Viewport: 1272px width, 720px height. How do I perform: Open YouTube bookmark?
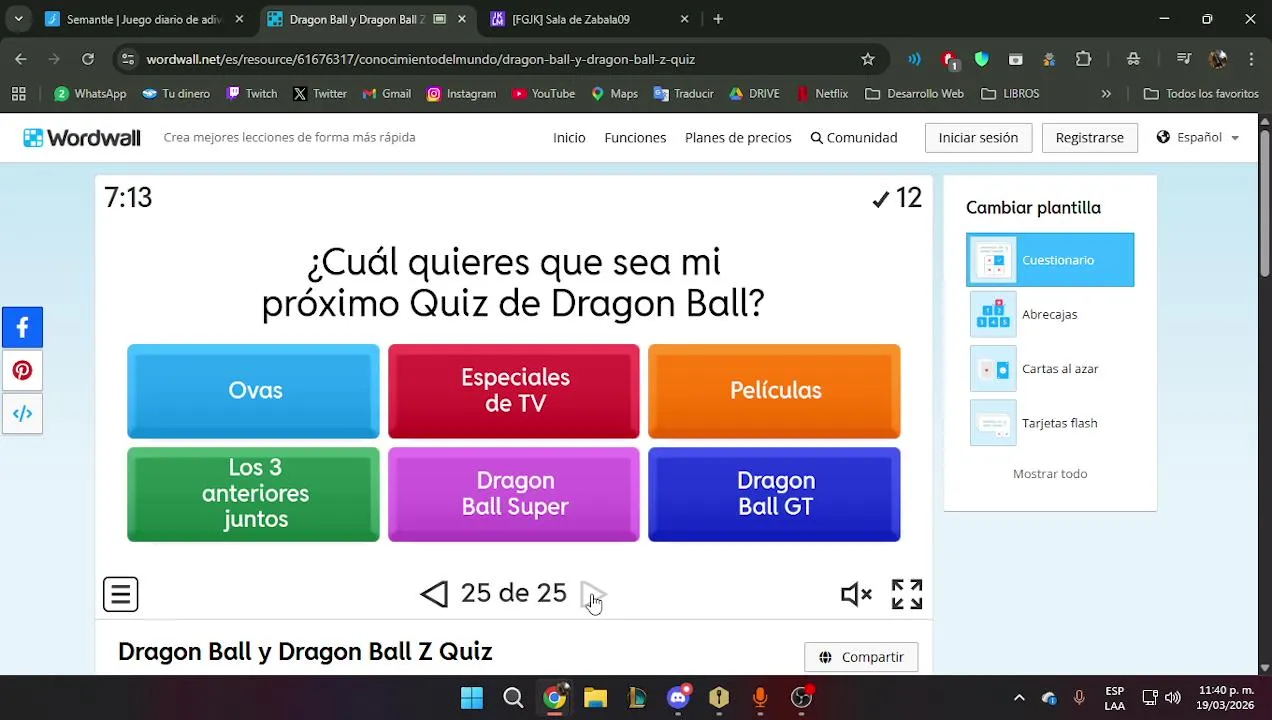click(x=543, y=94)
